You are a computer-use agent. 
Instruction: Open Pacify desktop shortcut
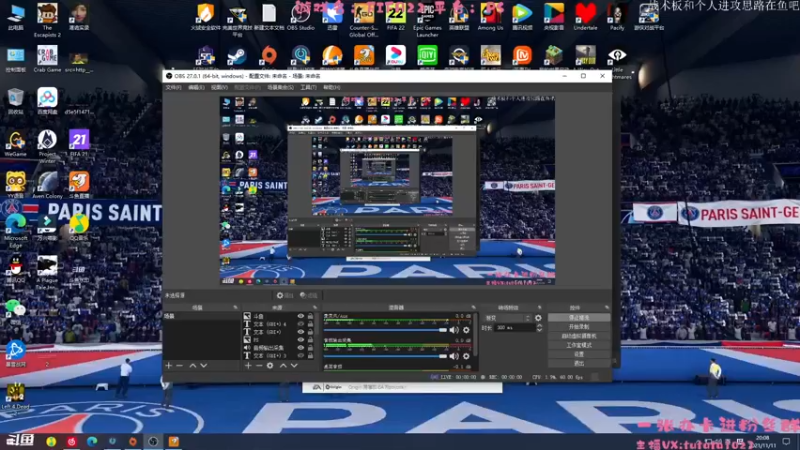[617, 17]
